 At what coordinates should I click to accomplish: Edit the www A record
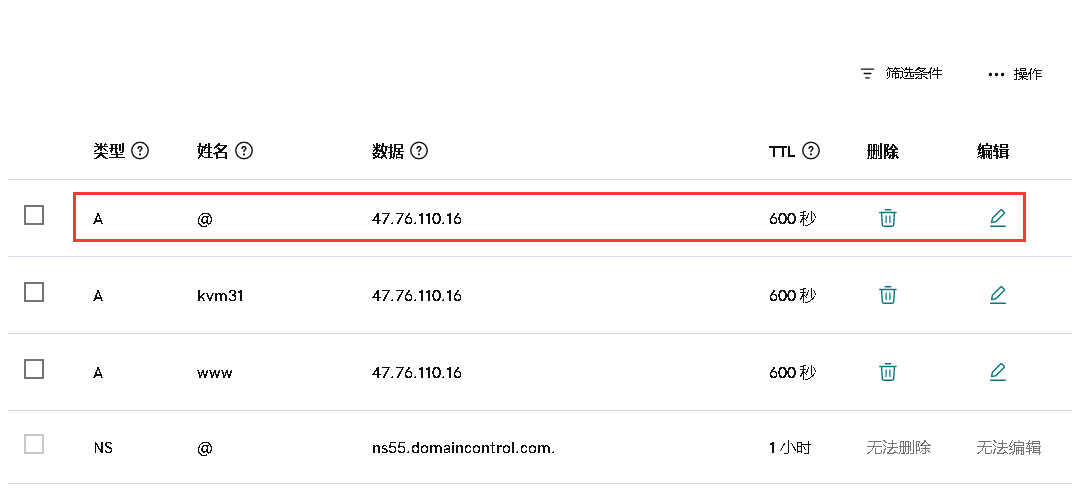[x=998, y=372]
